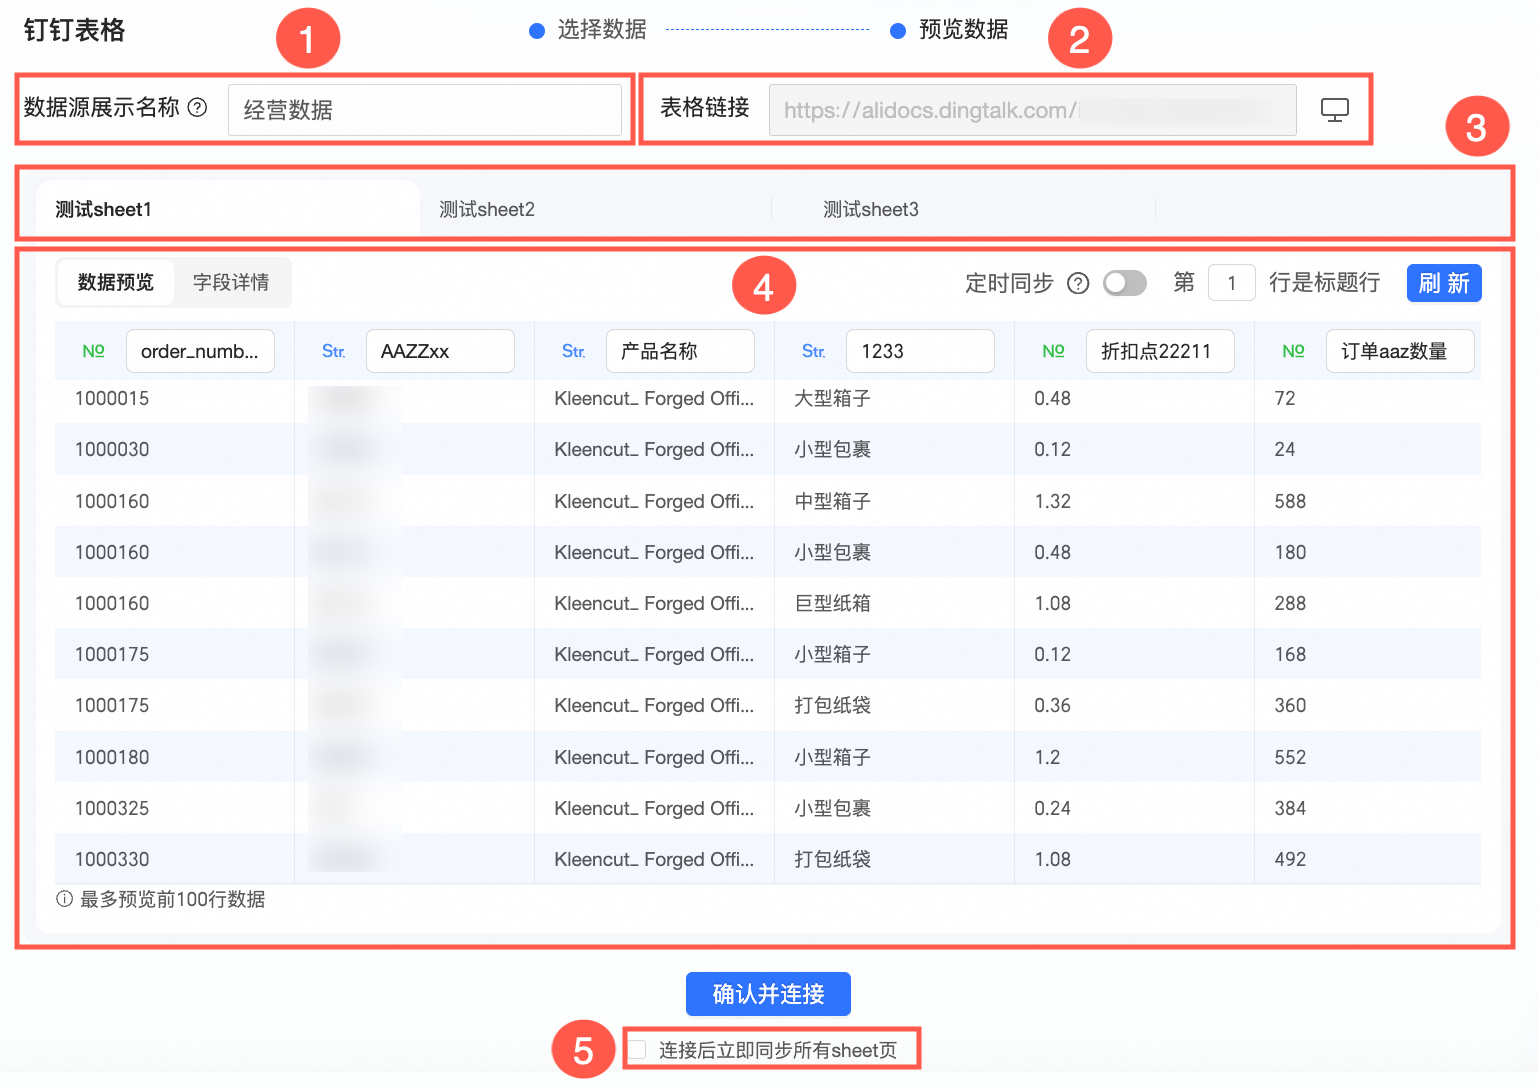Click the discount cell 0.36

[x=1052, y=705]
